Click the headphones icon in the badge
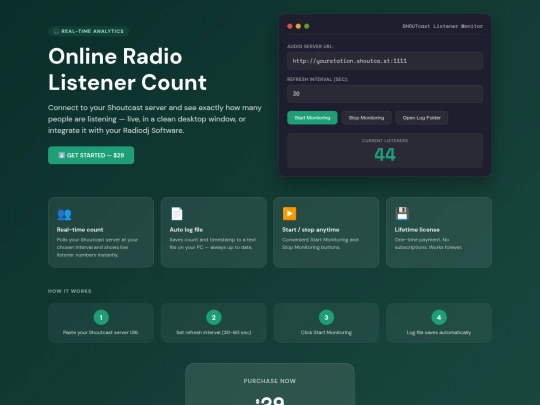The image size is (540, 405). [x=56, y=31]
